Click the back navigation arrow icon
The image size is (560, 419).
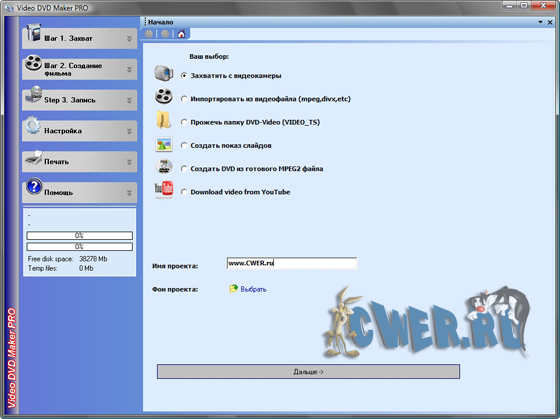[149, 34]
